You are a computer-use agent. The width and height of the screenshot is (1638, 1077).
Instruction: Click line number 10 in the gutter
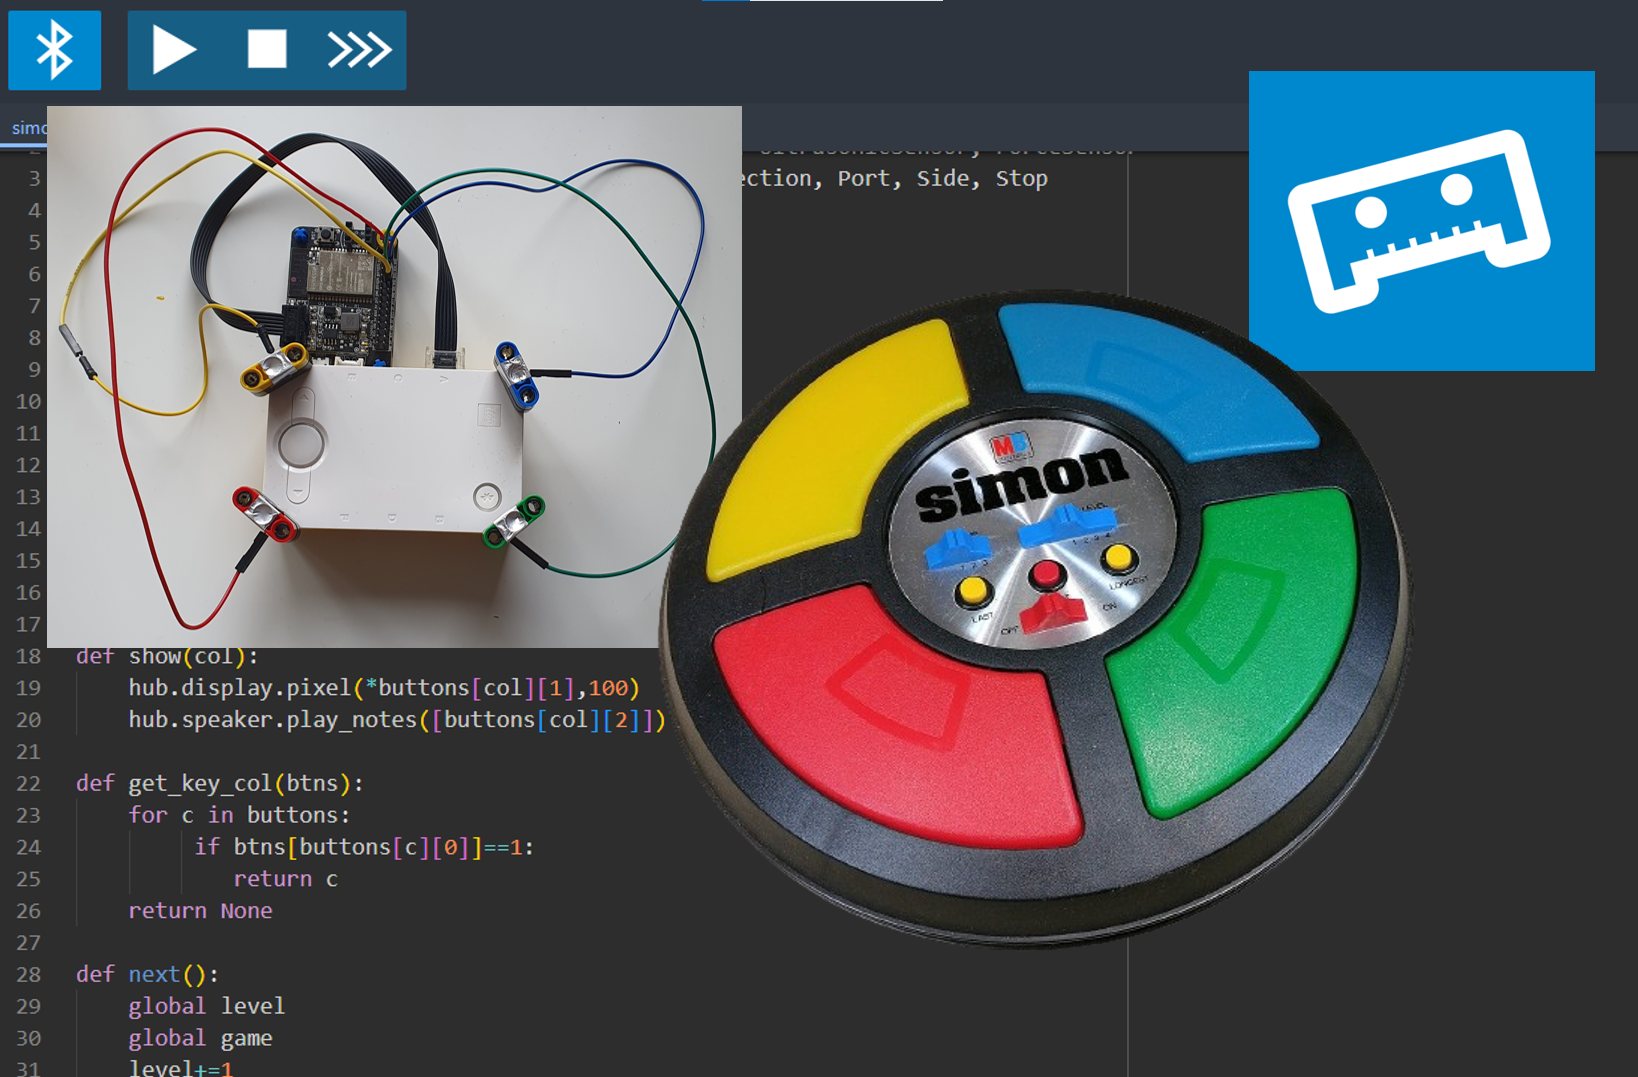[x=28, y=401]
